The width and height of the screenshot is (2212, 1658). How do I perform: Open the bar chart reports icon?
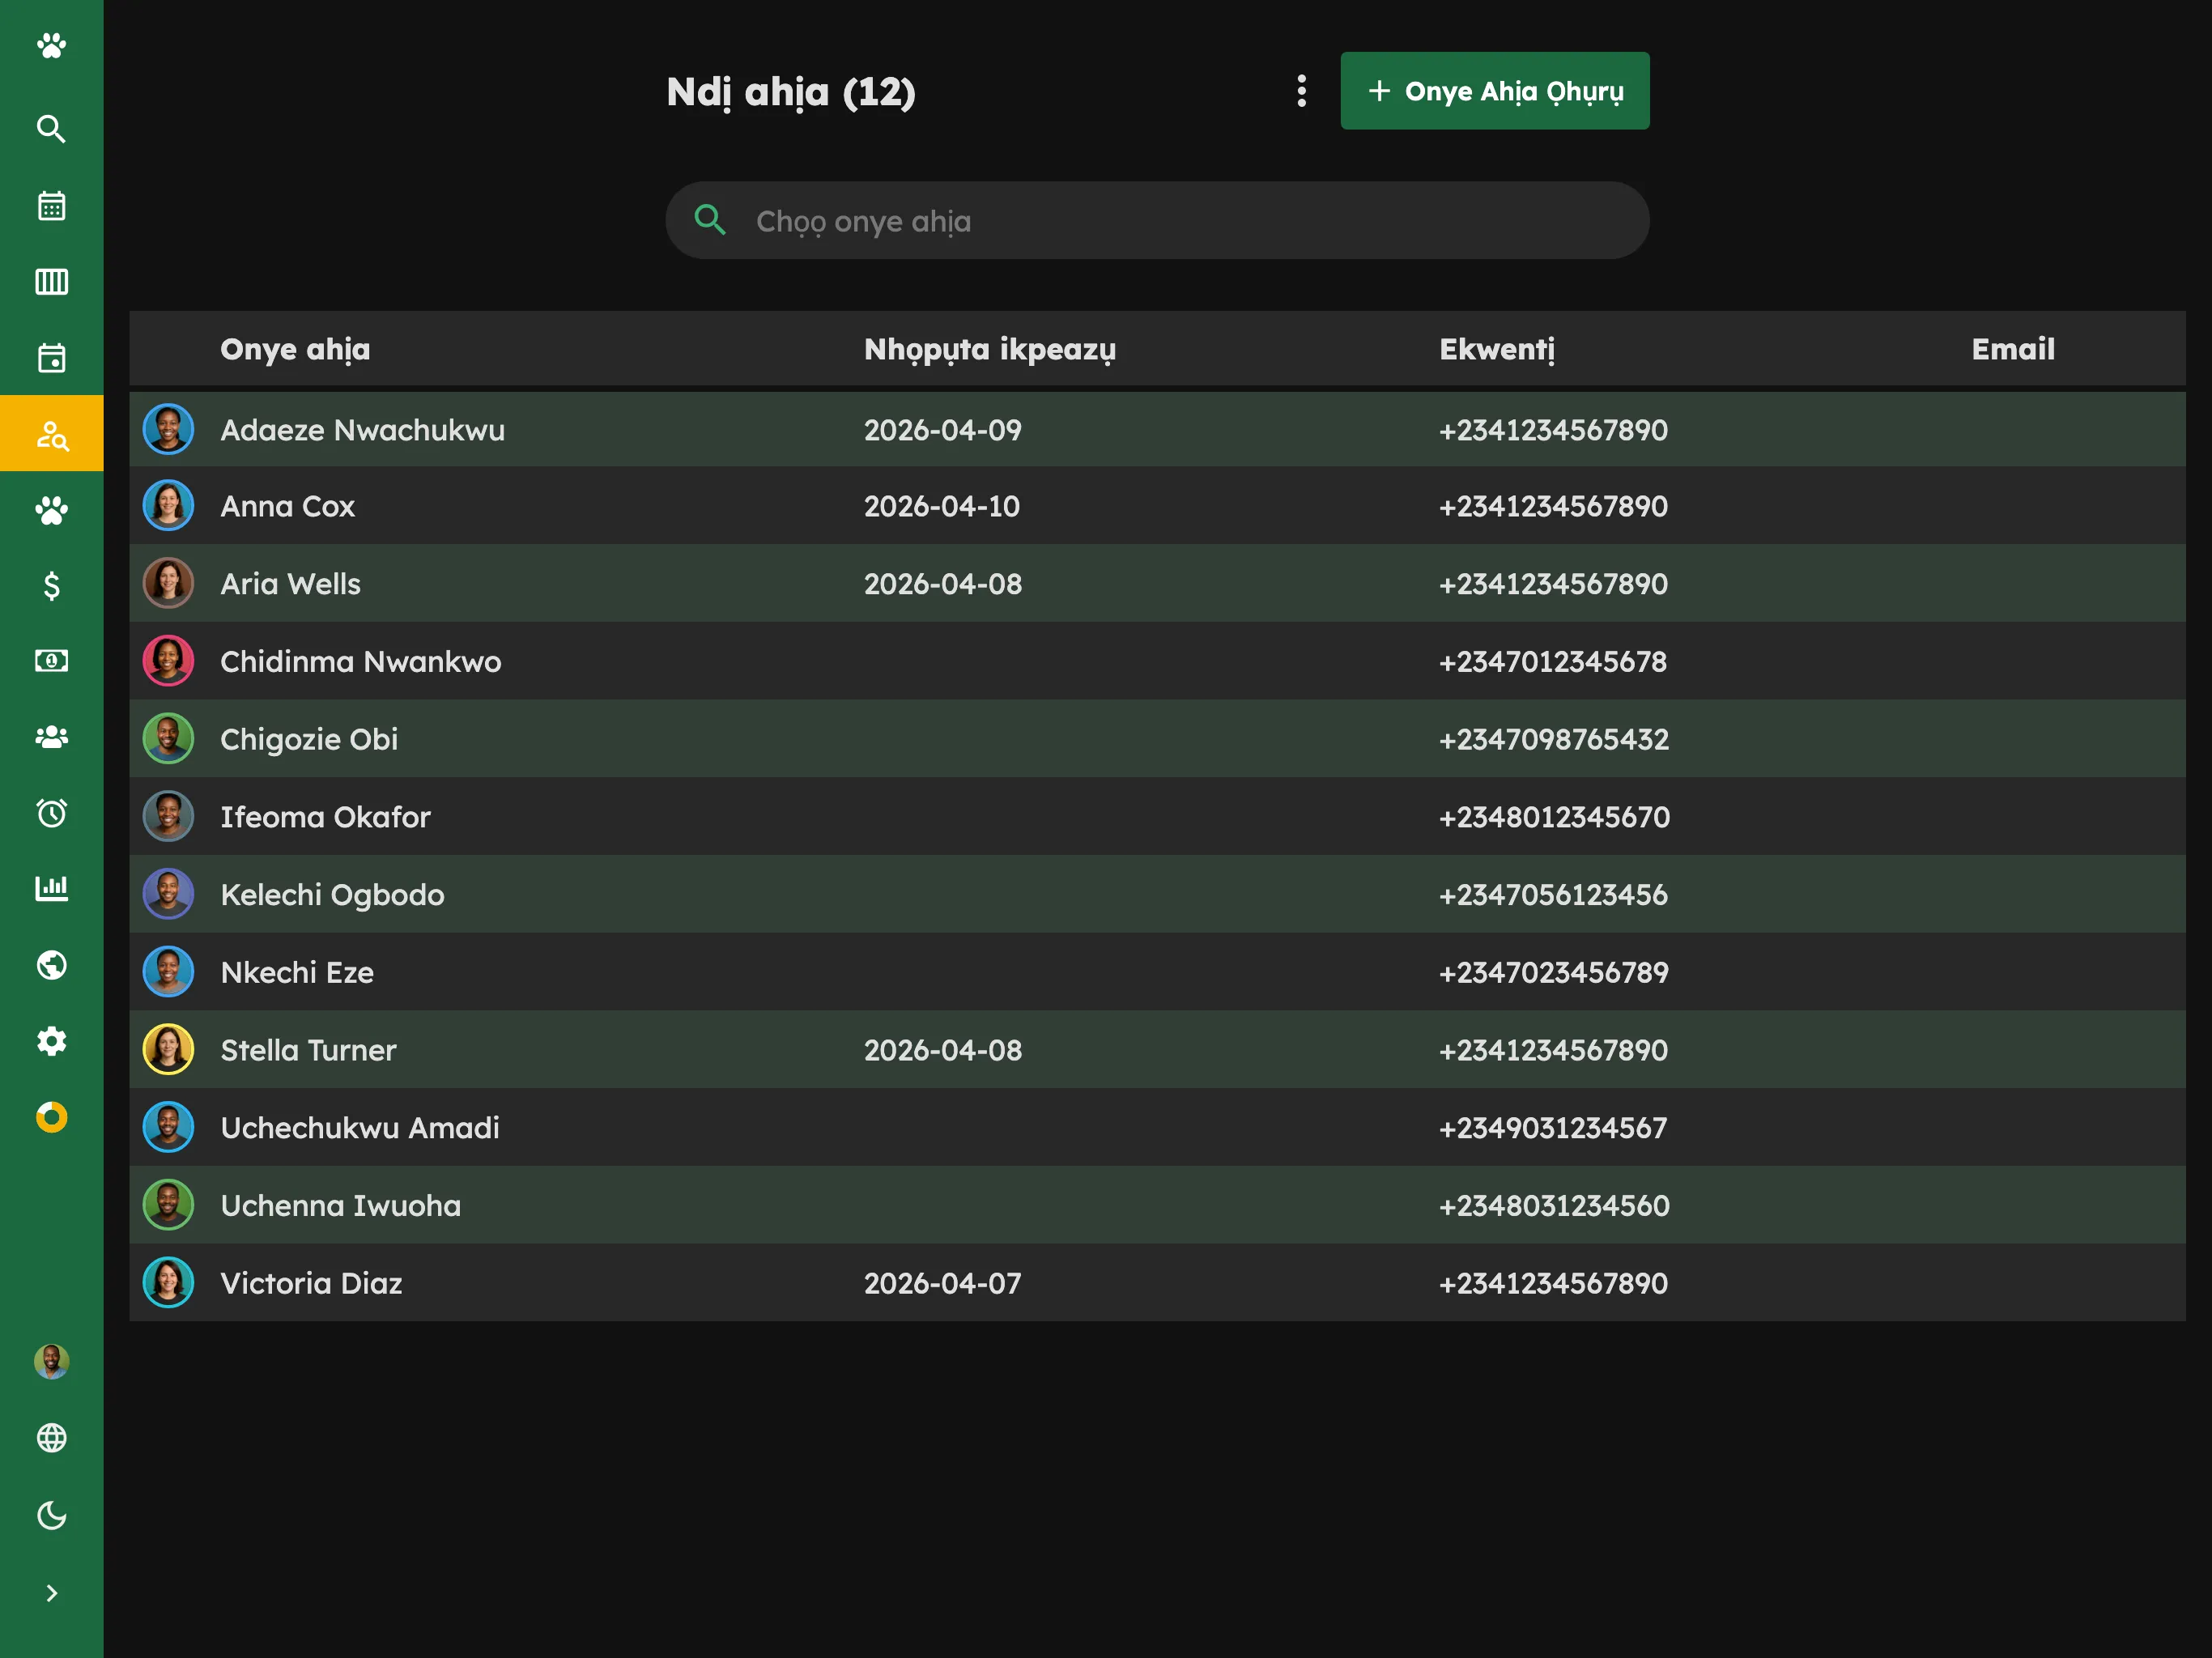[51, 889]
